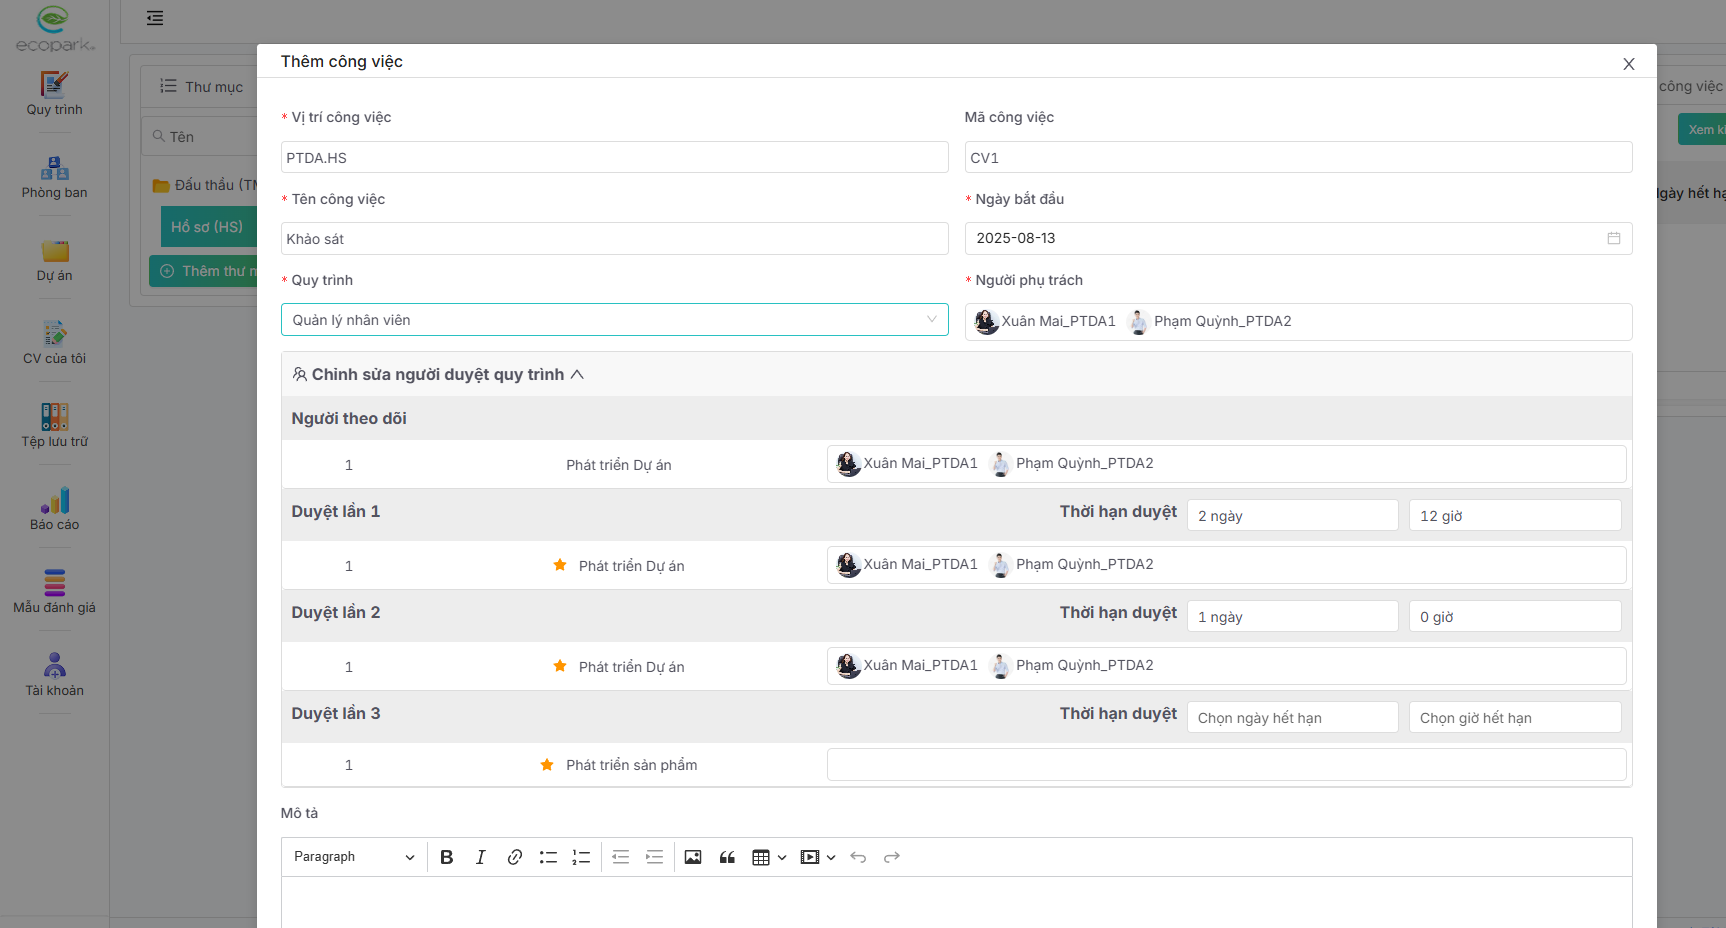Open Báo cáo in the sidebar
Viewport: 1726px width, 928px height.
[54, 508]
